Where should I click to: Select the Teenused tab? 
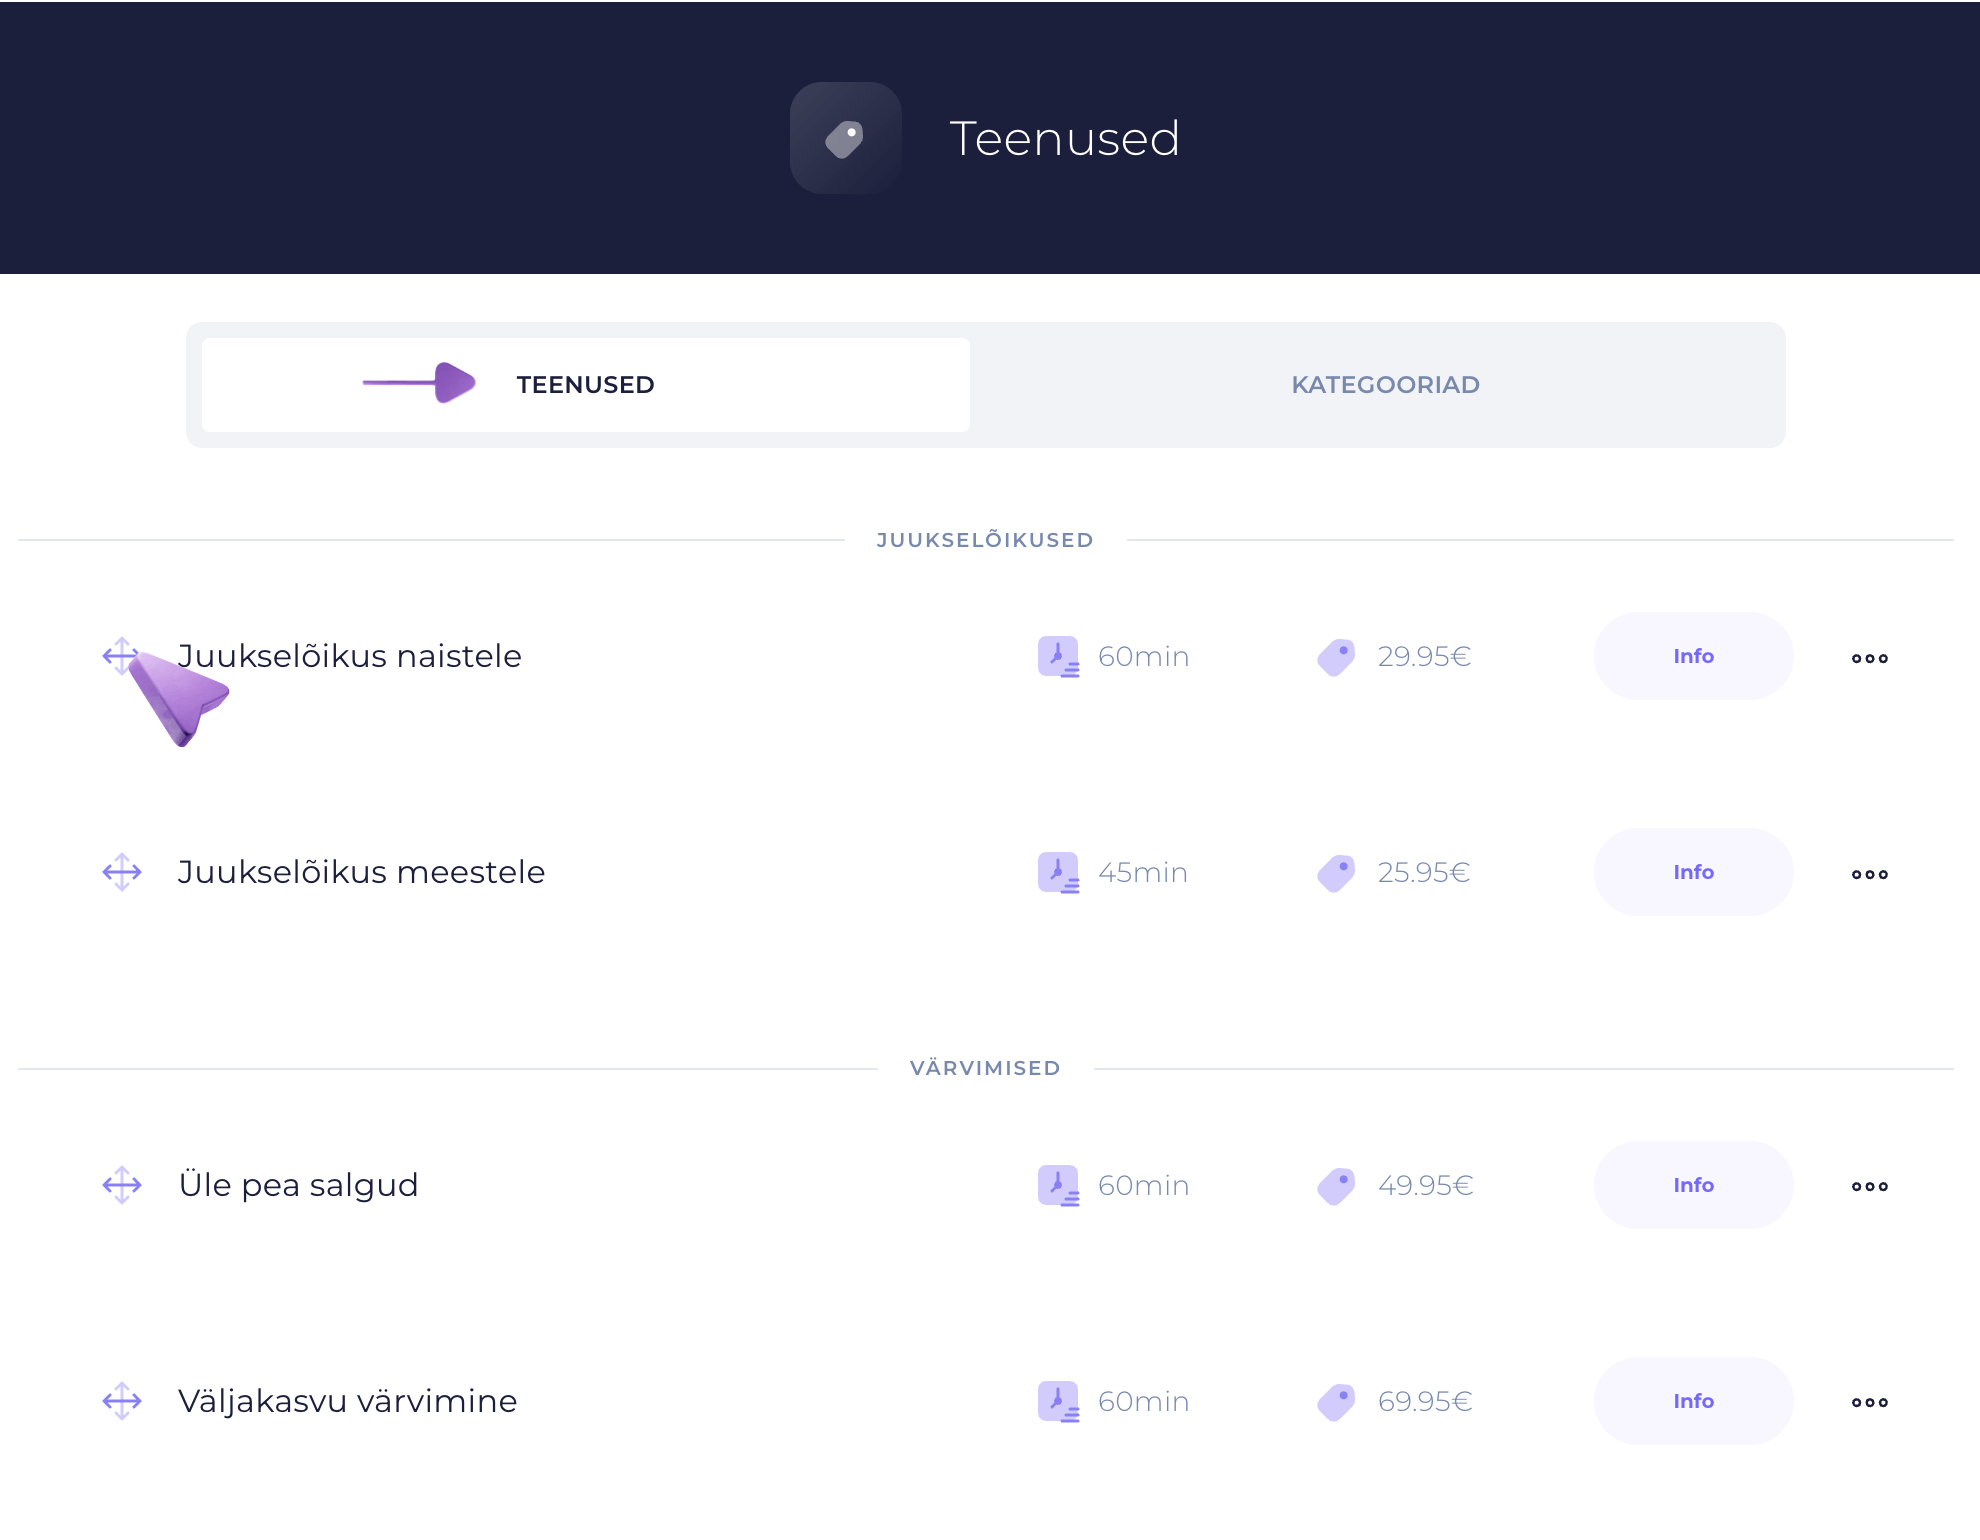coord(585,385)
